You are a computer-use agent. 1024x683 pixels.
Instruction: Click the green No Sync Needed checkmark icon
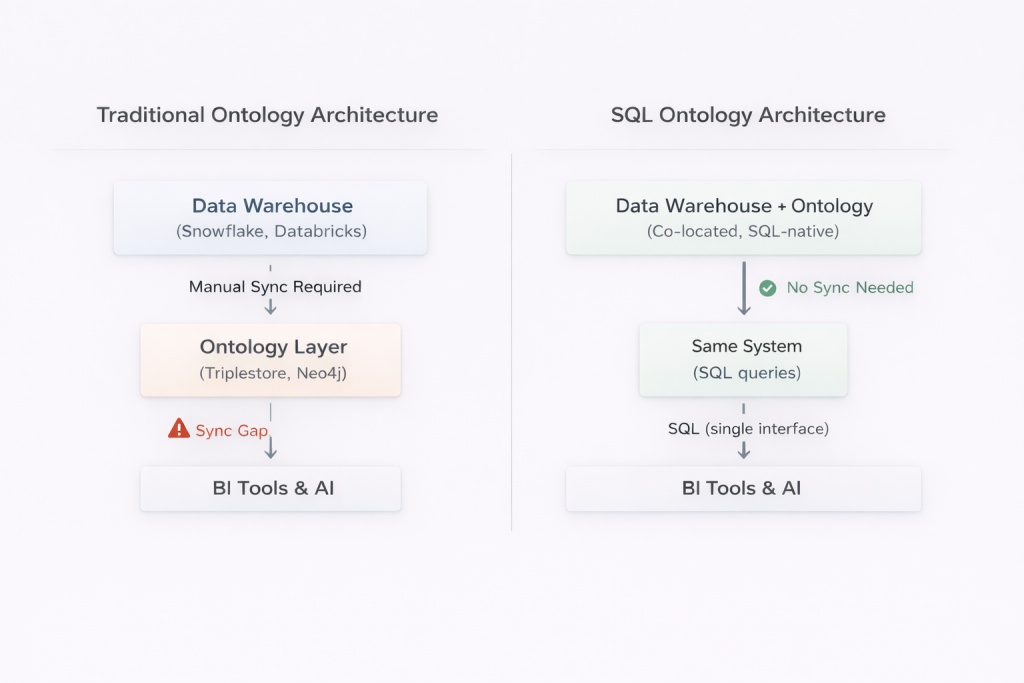point(767,288)
